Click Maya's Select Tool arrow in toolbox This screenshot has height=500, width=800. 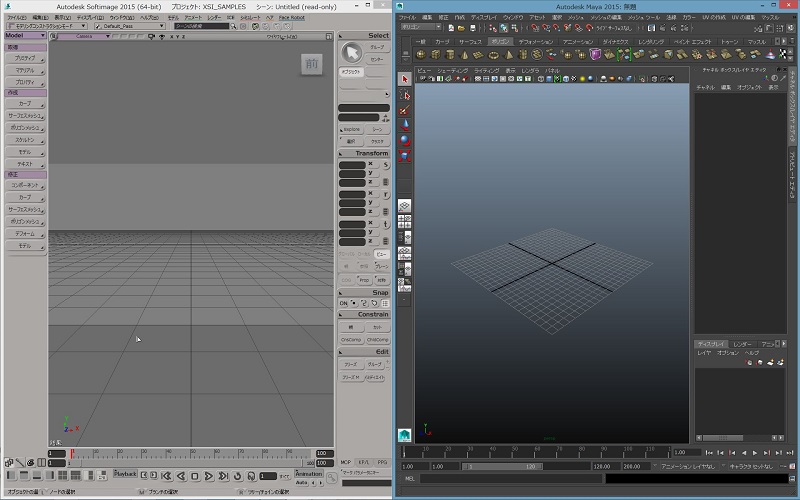click(405, 80)
